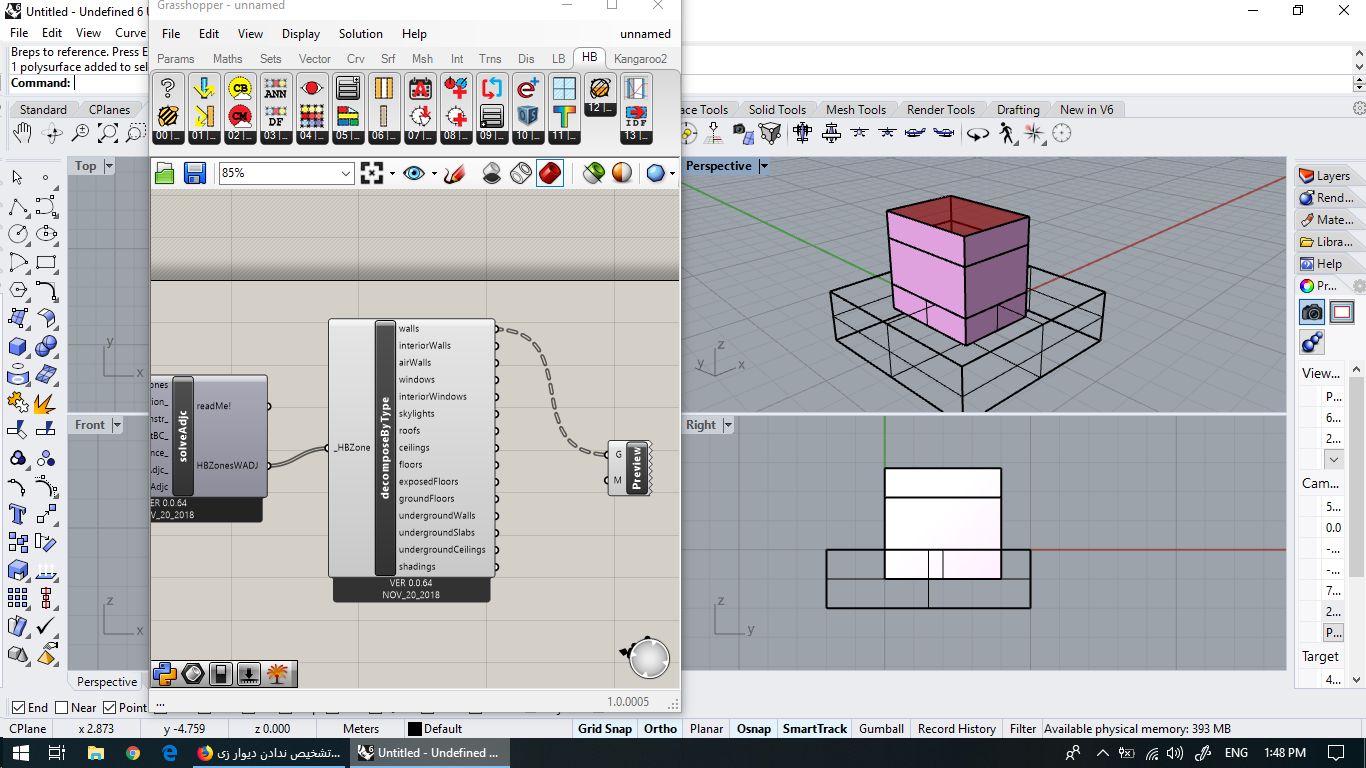Image resolution: width=1366 pixels, height=768 pixels.
Task: Click the camera icon in right panel
Action: pyautogui.click(x=1313, y=312)
